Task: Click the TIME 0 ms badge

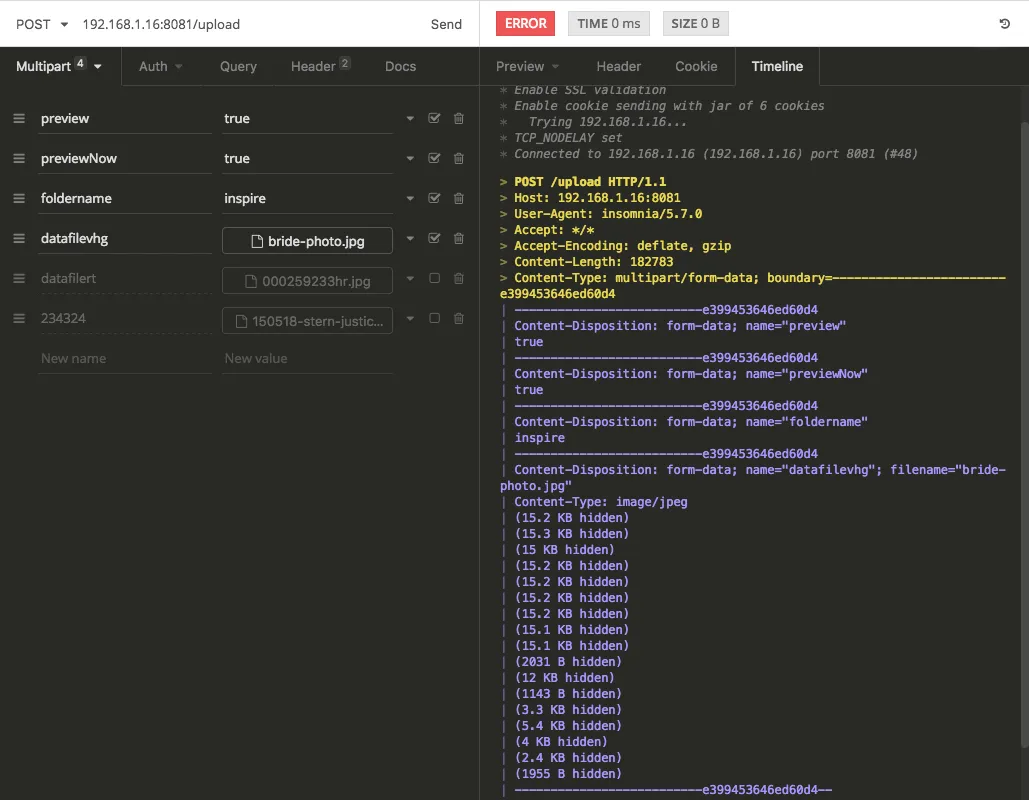Action: pyautogui.click(x=608, y=24)
